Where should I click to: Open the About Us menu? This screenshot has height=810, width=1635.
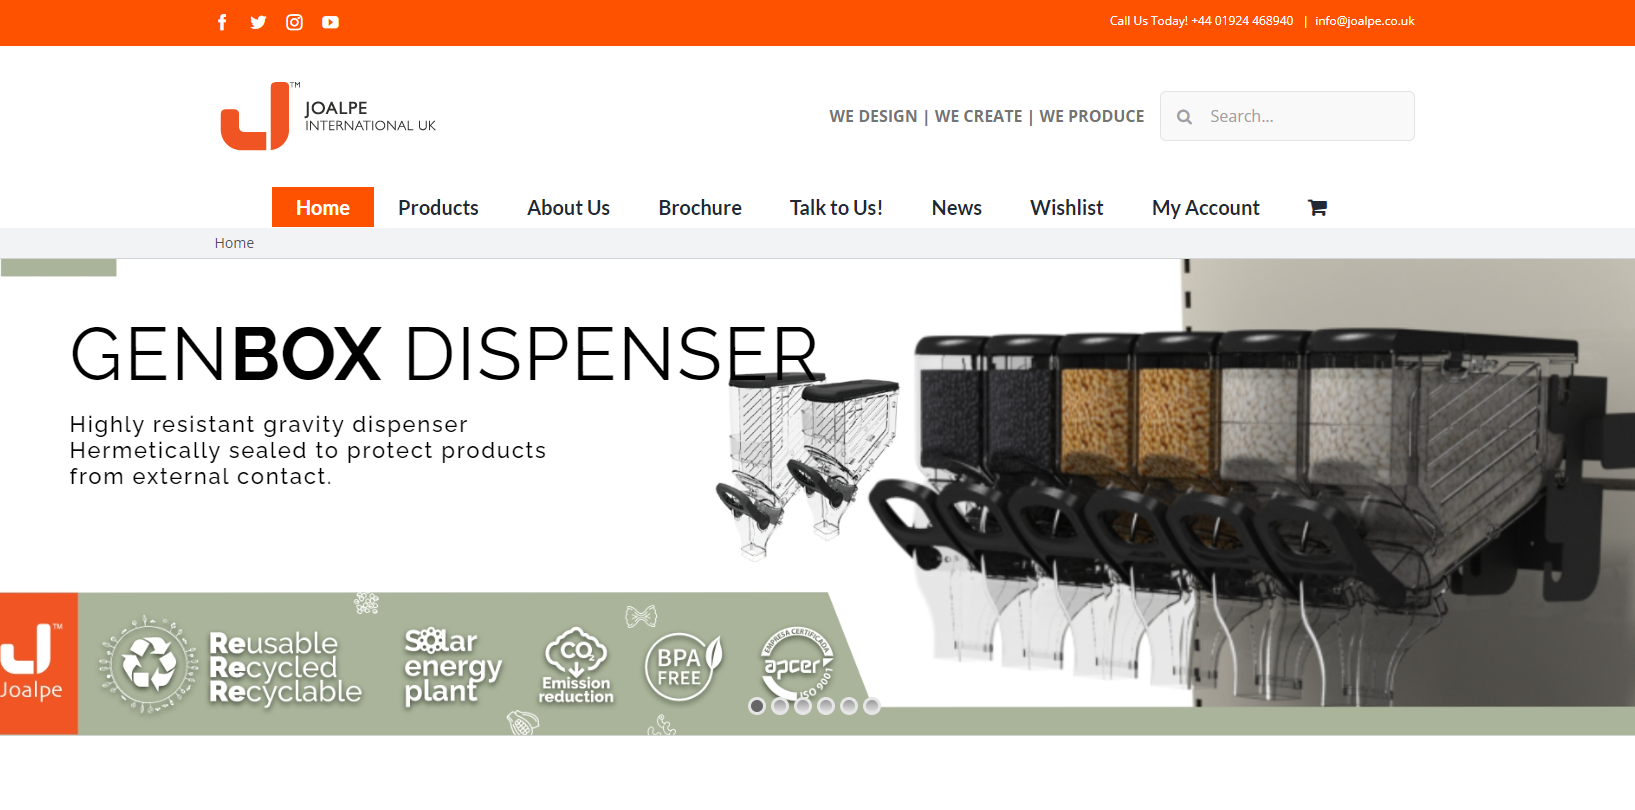pos(568,208)
